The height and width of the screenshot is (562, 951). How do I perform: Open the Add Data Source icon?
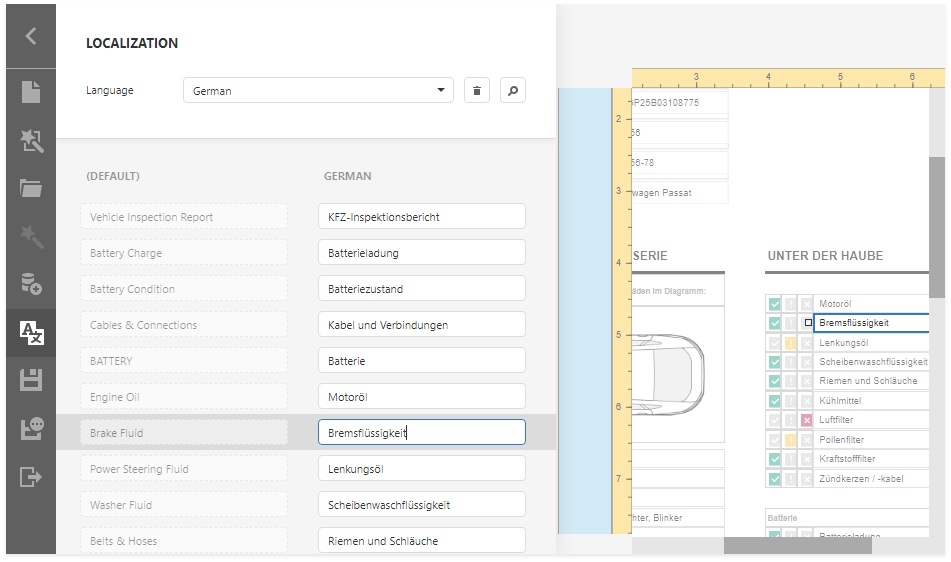[x=31, y=284]
